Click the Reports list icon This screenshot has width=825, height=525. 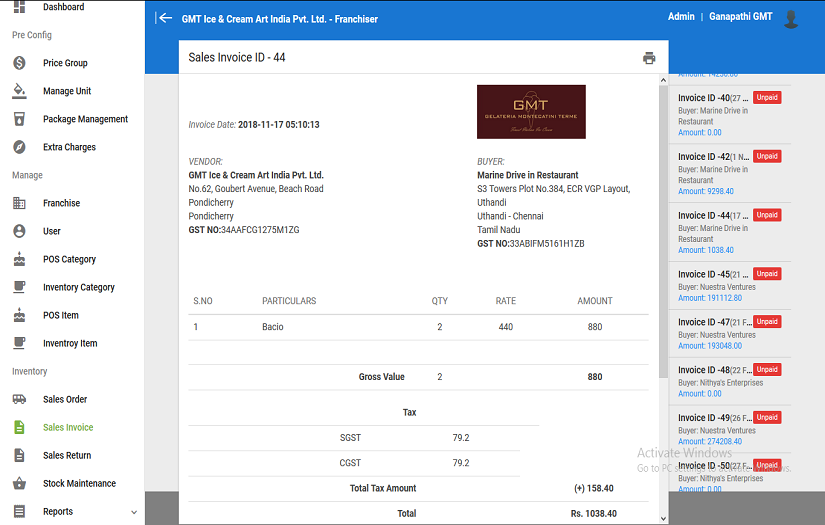(19, 511)
